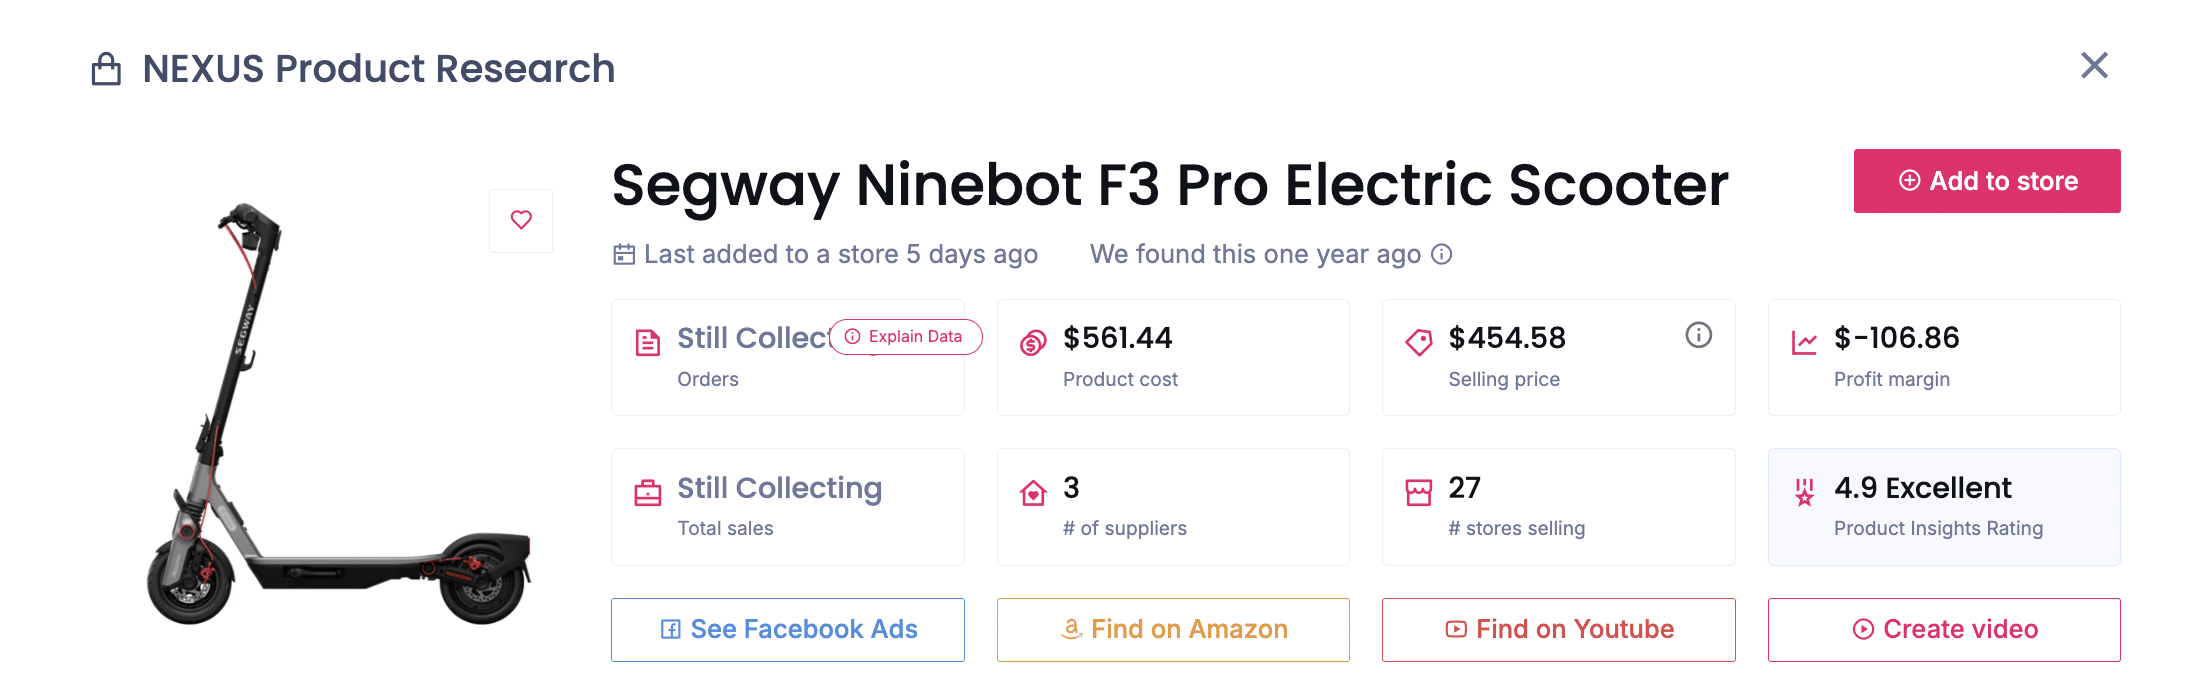Click the Product cost coin icon

[x=1033, y=343]
